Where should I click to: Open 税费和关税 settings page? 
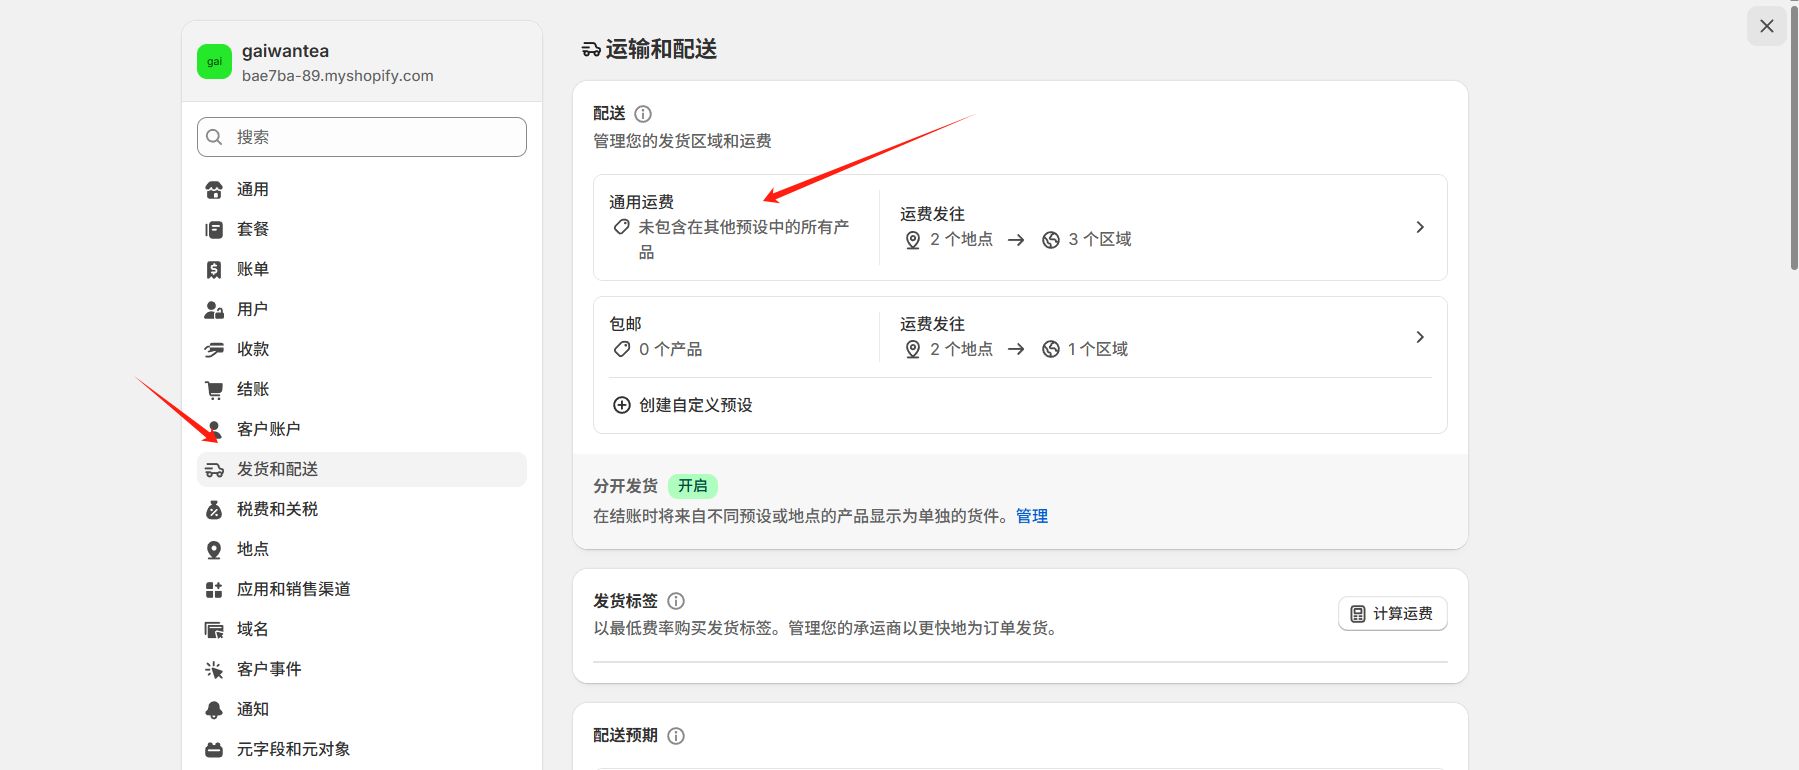[x=362, y=510]
